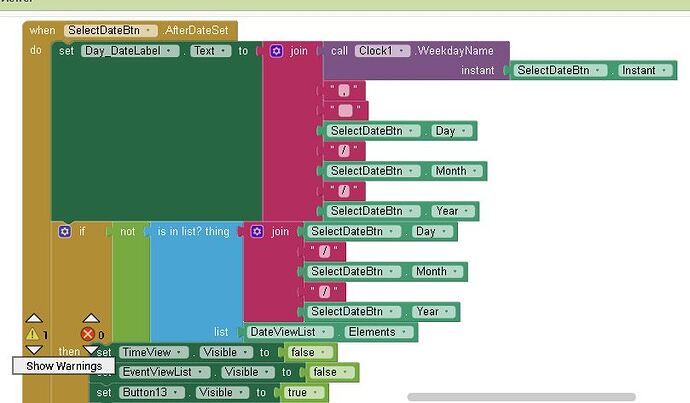The image size is (690, 403).
Task: Open the Text property dropdown
Action: click(210, 51)
